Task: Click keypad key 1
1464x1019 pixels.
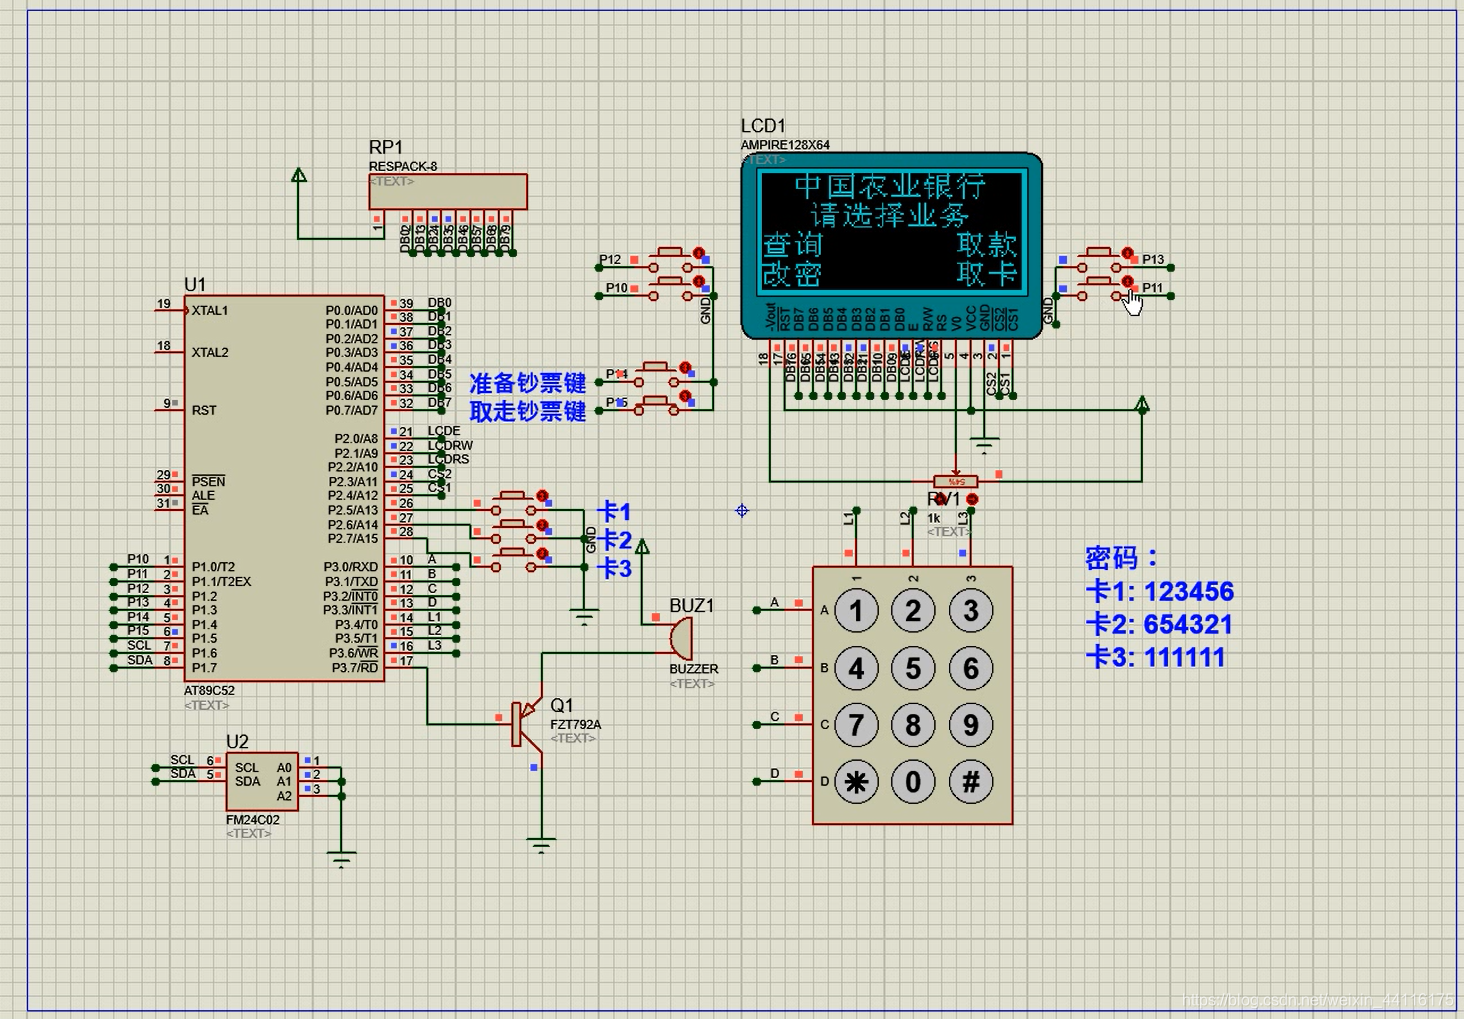Action: coord(856,611)
